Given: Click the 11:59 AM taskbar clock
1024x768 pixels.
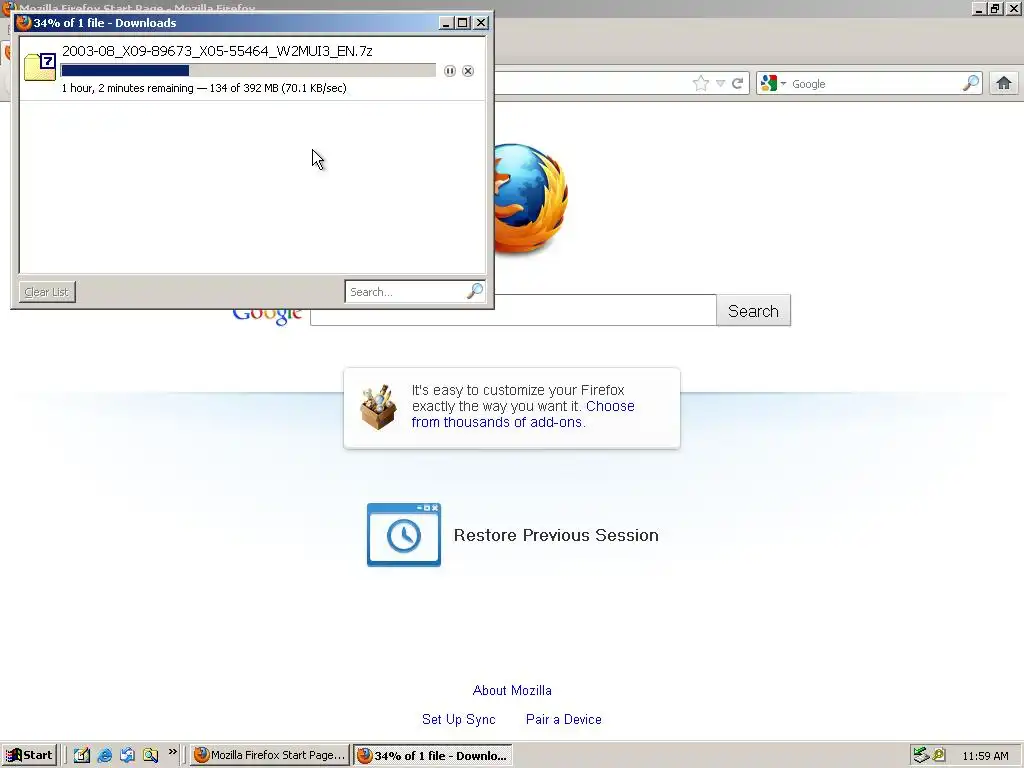Looking at the screenshot, I should (x=985, y=756).
